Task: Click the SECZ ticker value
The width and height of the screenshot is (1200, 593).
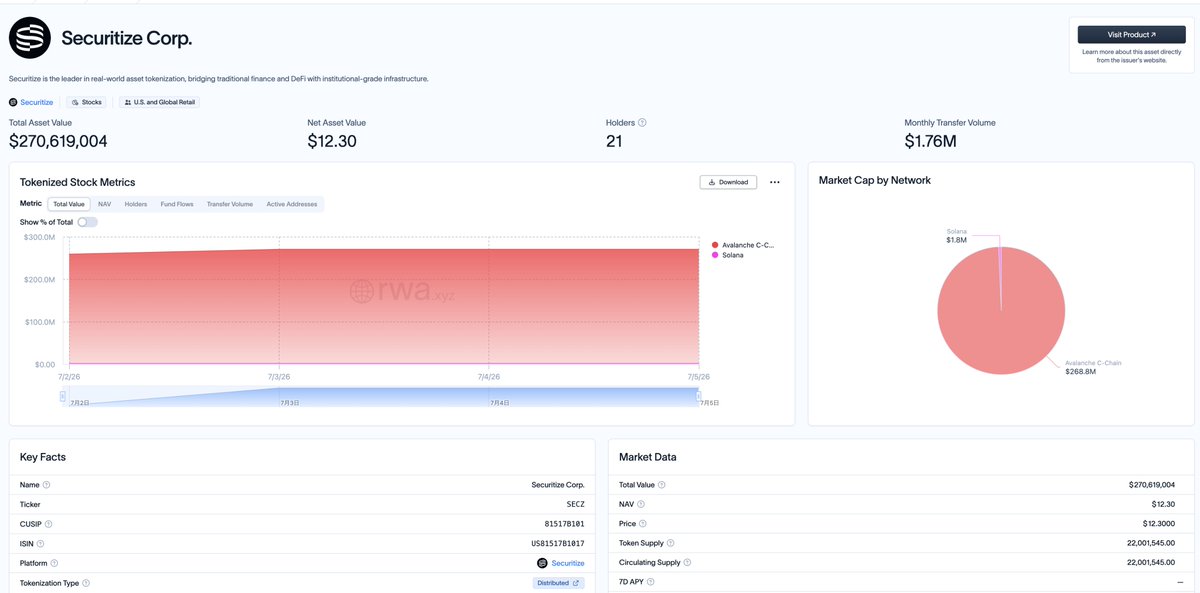Action: point(575,504)
